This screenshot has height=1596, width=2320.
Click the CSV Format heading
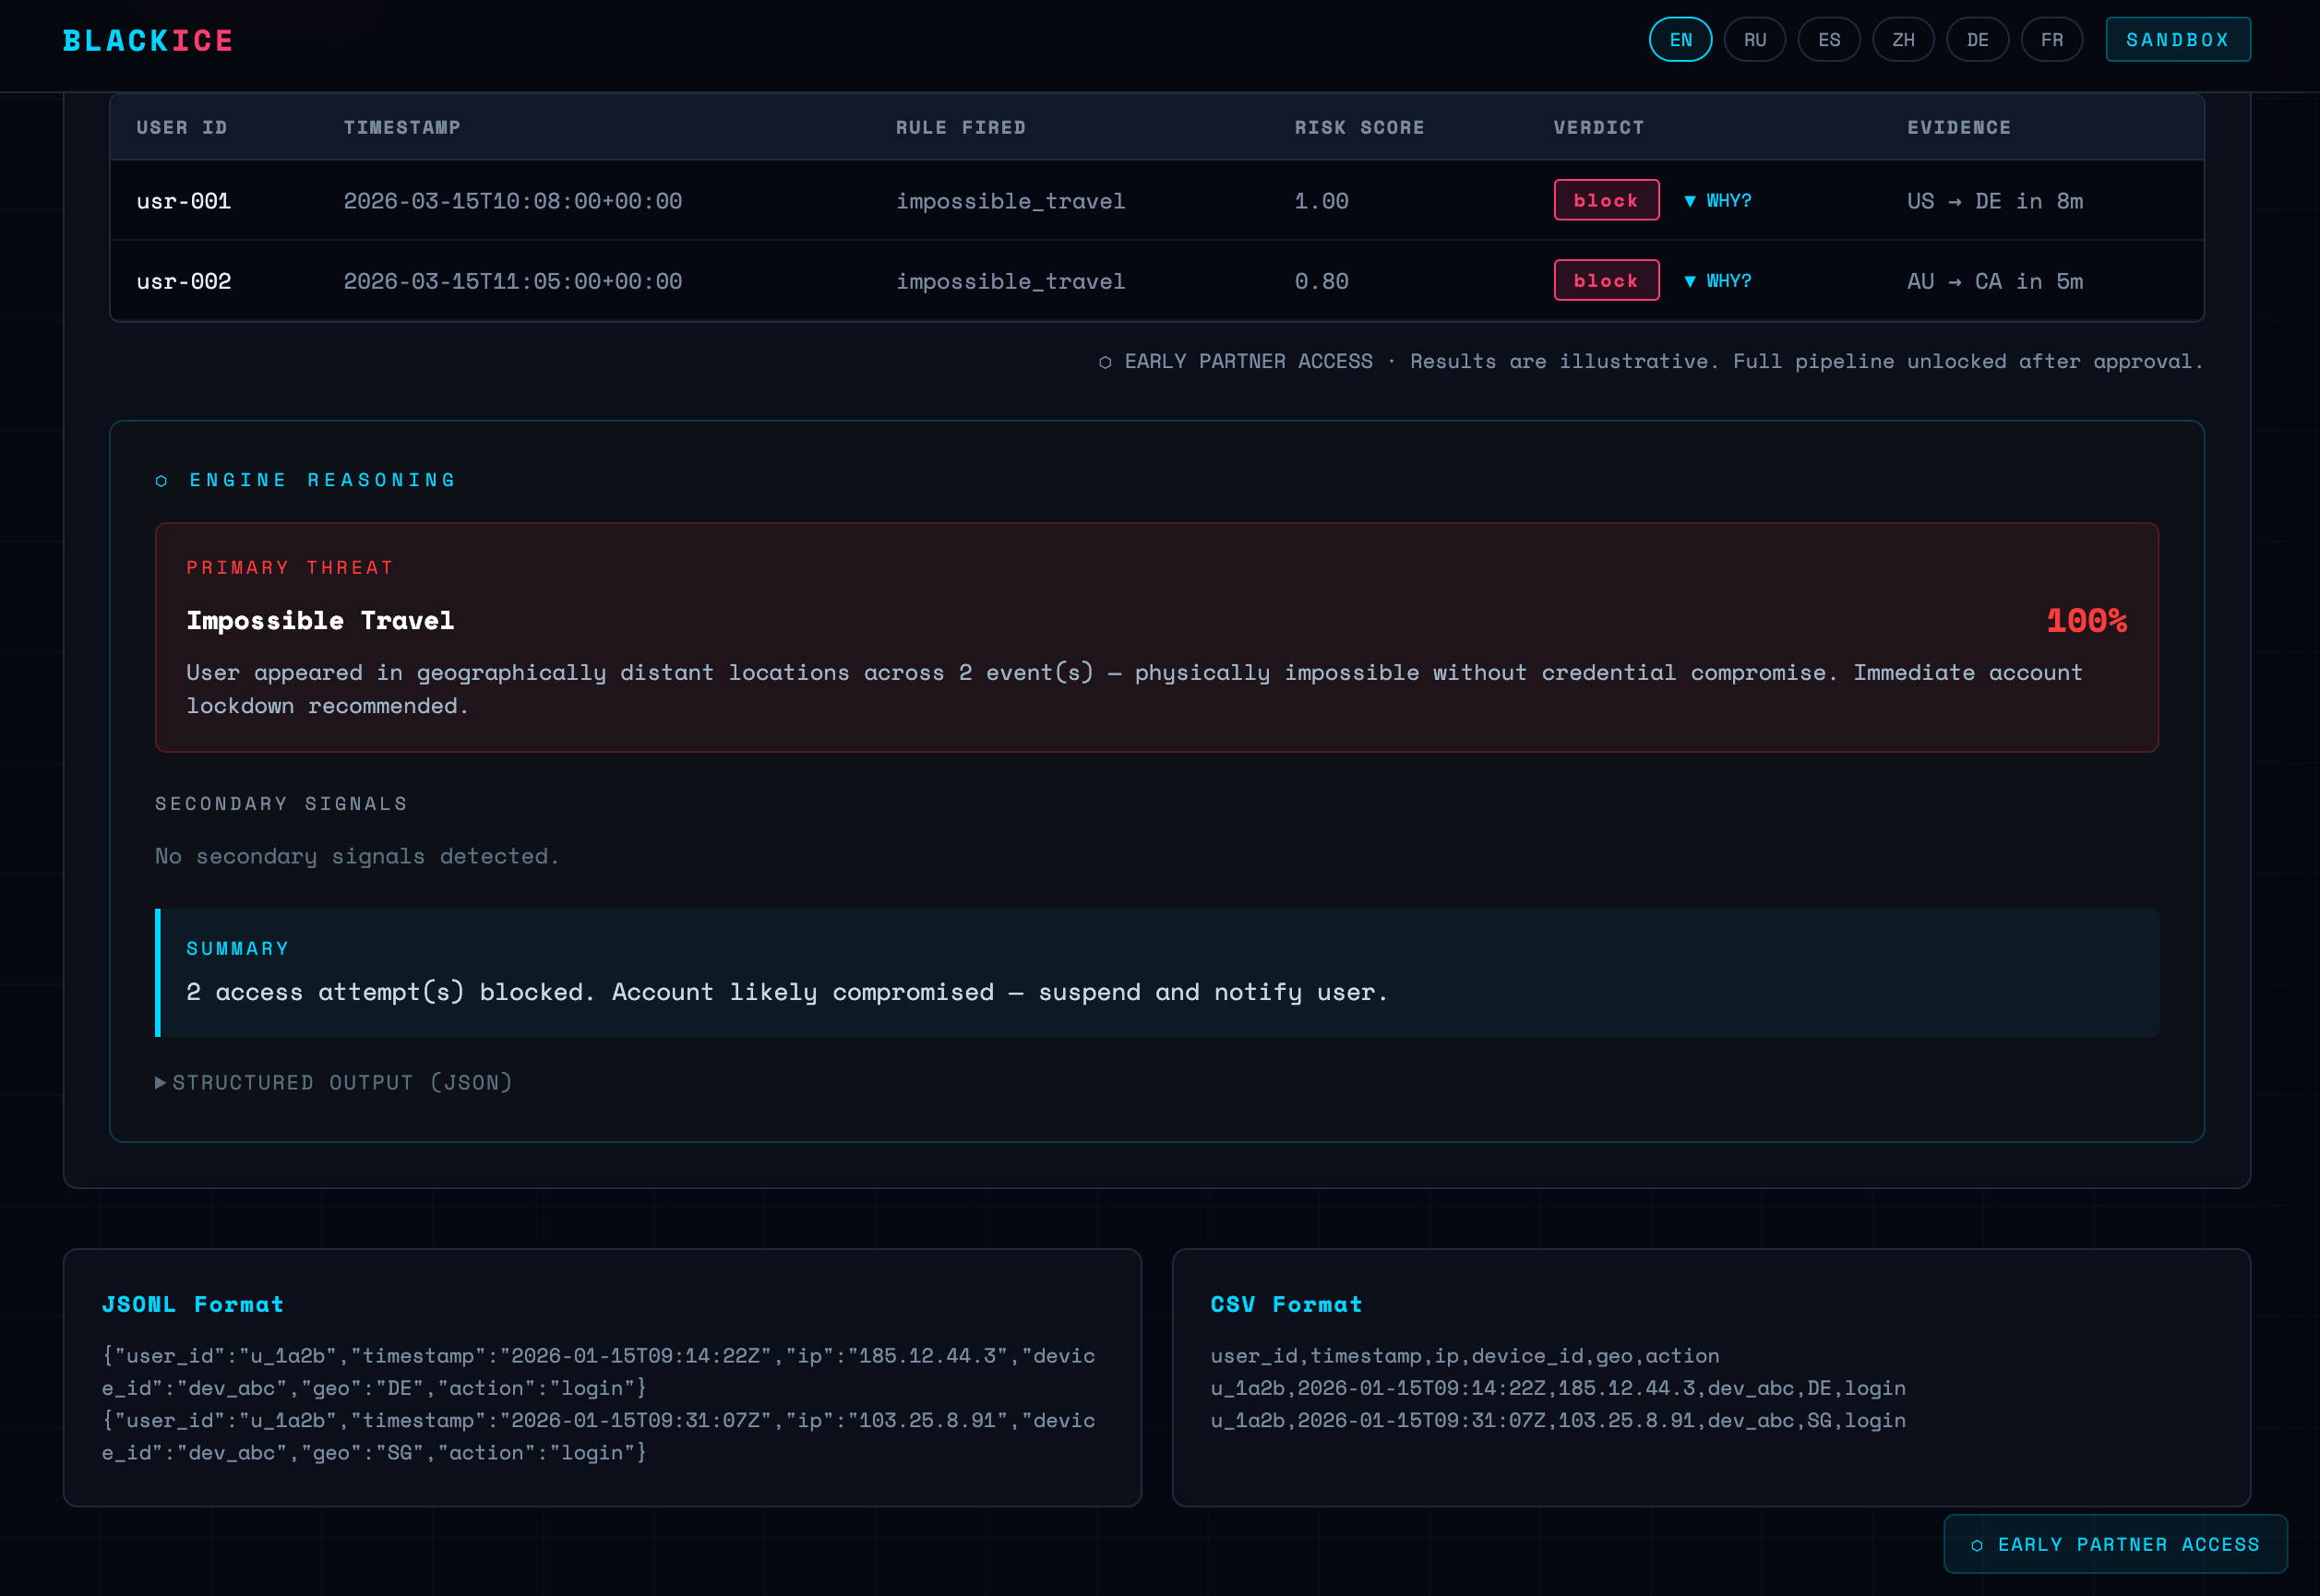coord(1286,1305)
